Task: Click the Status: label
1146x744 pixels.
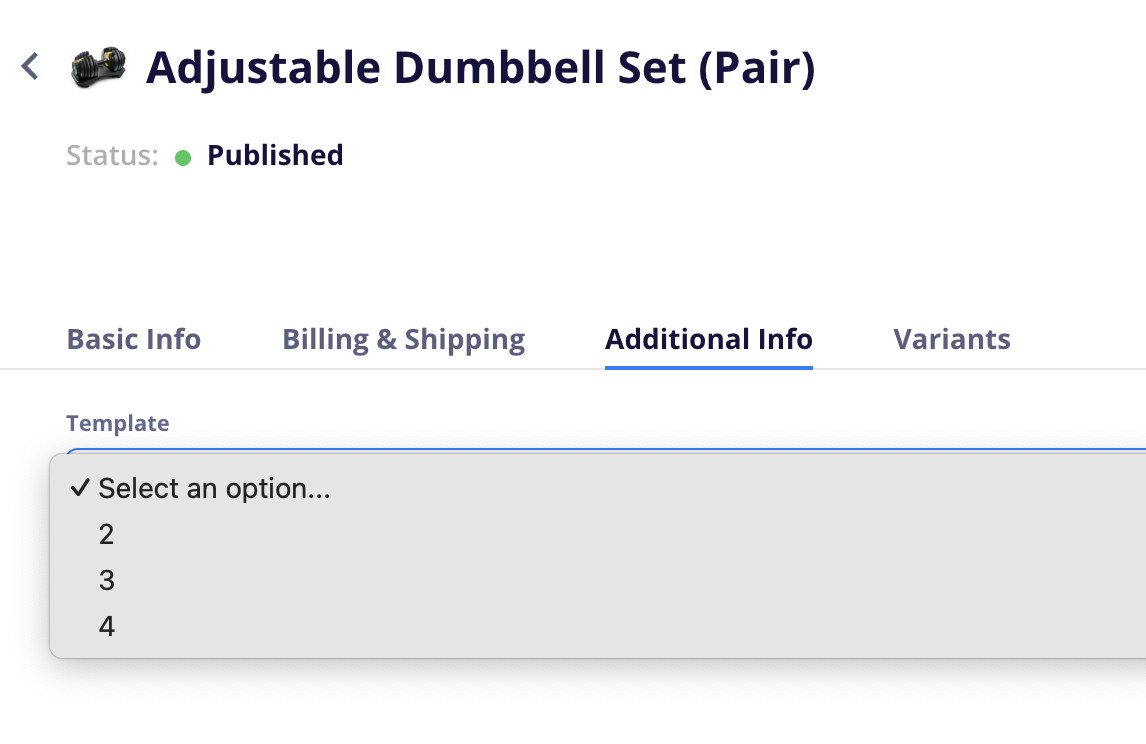Action: click(112, 155)
